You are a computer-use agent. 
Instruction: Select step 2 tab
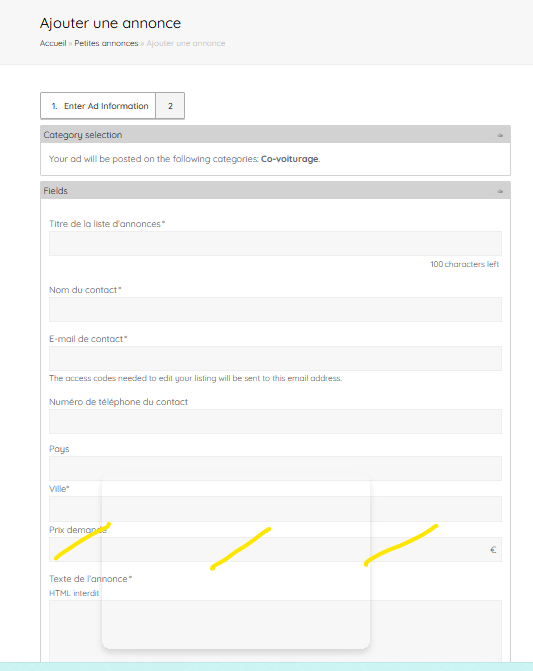(x=170, y=106)
